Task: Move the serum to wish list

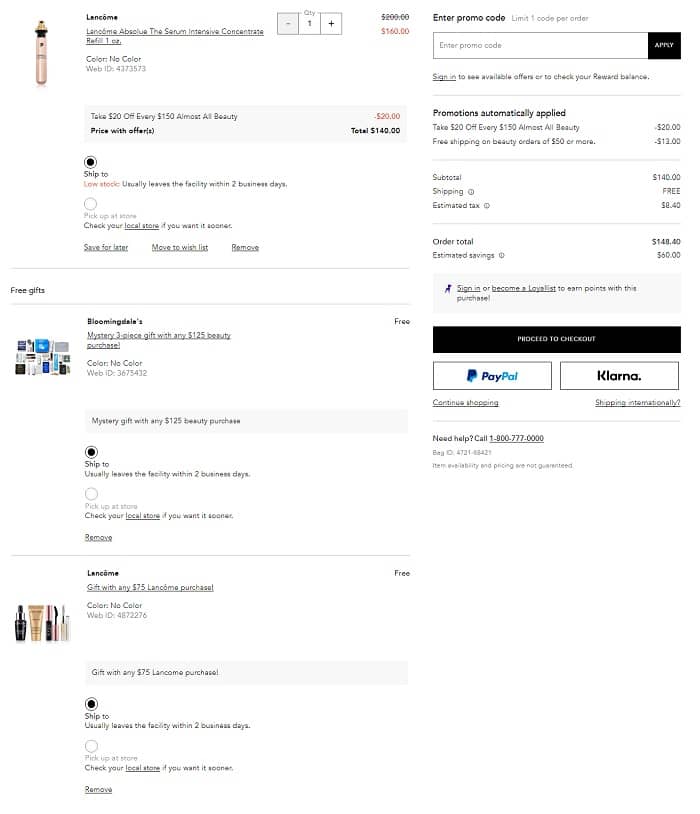Action: coord(180,247)
